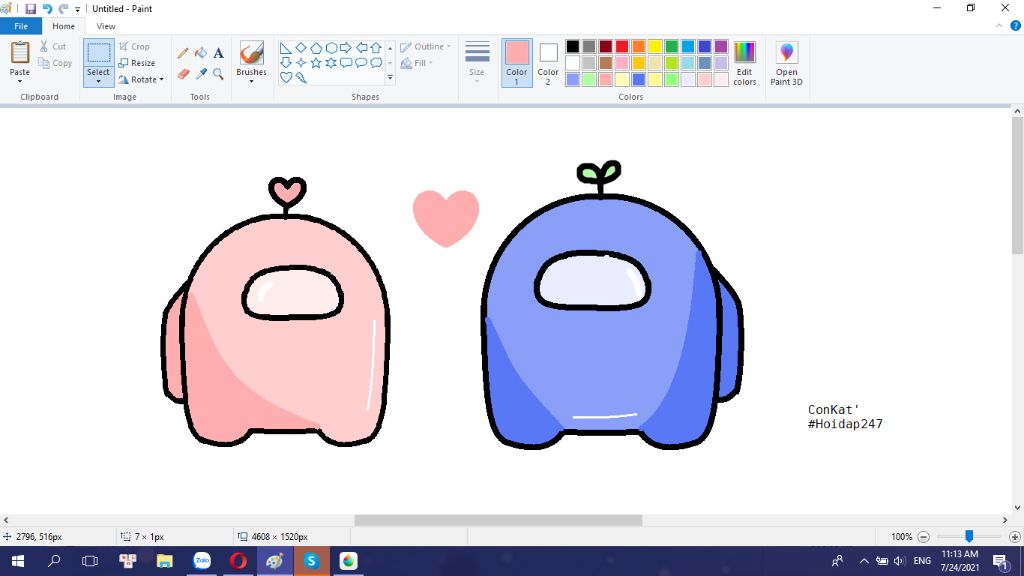Viewport: 1024px width, 576px height.
Task: Click the Undo arrow in title bar
Action: [47, 8]
